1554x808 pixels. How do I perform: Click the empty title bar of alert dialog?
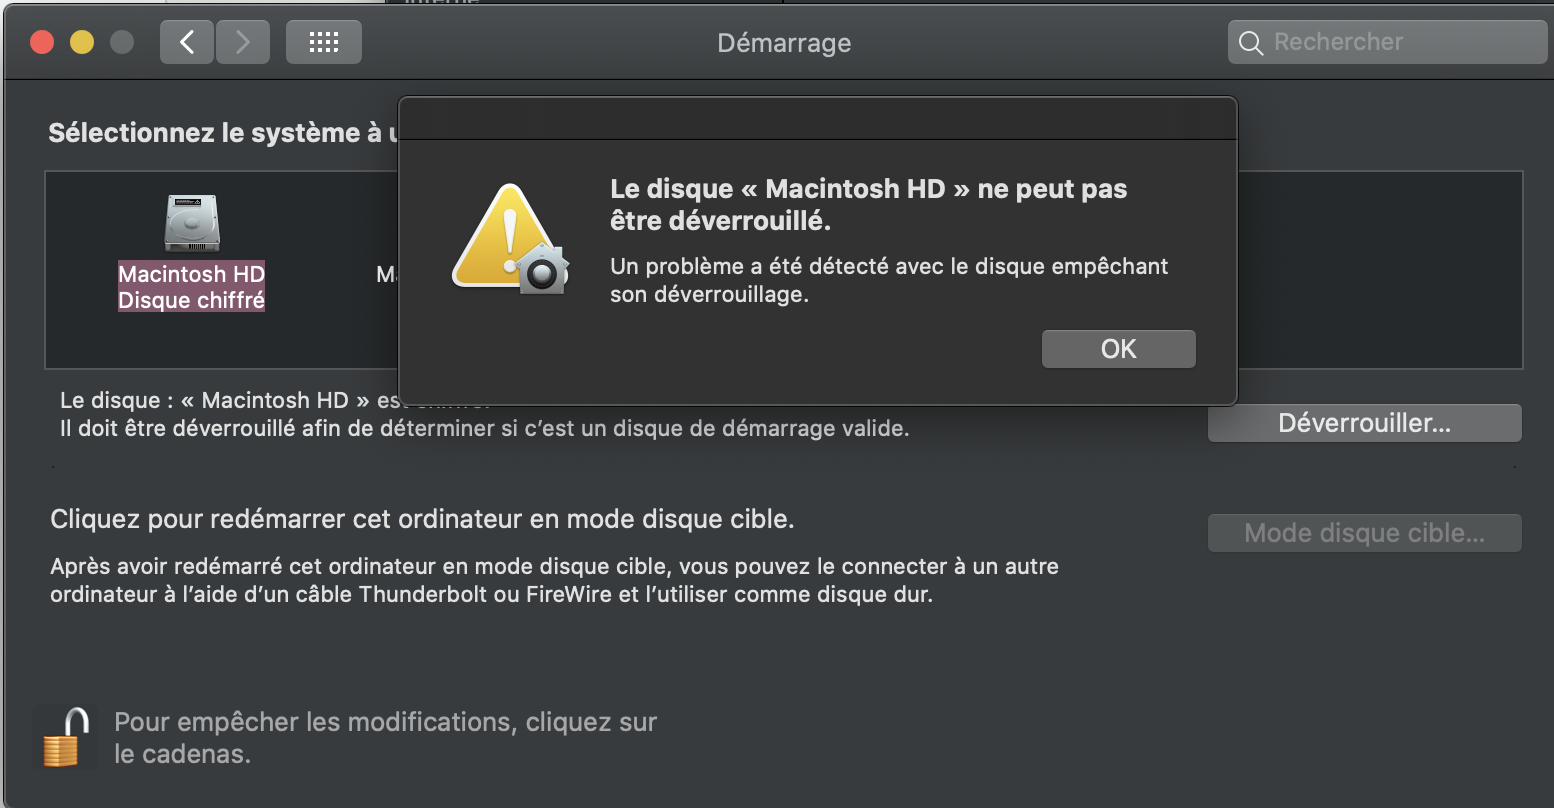pyautogui.click(x=817, y=118)
